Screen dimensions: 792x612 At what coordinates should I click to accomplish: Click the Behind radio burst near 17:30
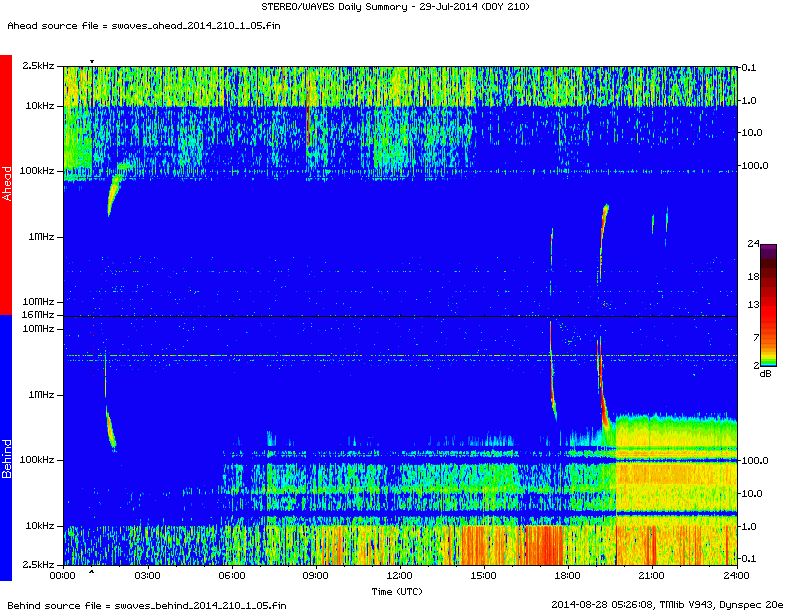tap(553, 371)
